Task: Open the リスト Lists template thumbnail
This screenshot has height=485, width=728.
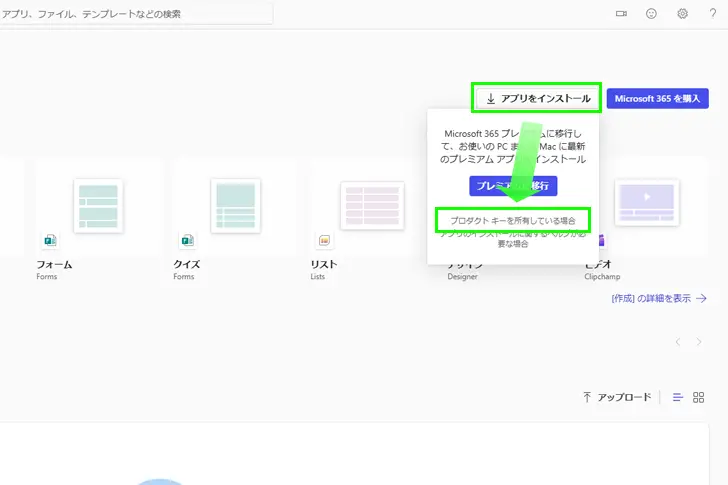Action: pyautogui.click(x=372, y=206)
